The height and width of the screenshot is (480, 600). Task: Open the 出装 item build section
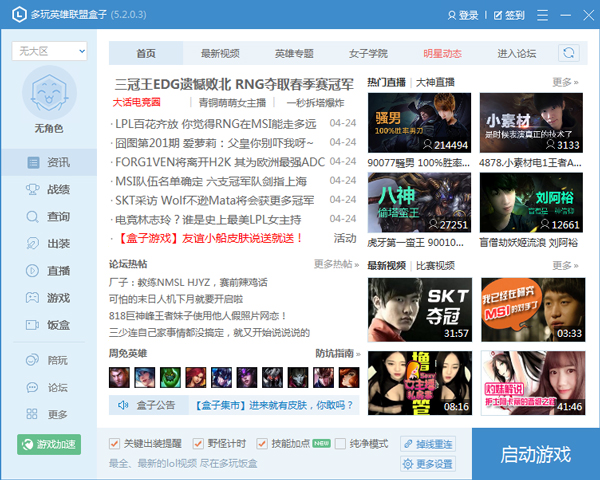click(x=49, y=244)
